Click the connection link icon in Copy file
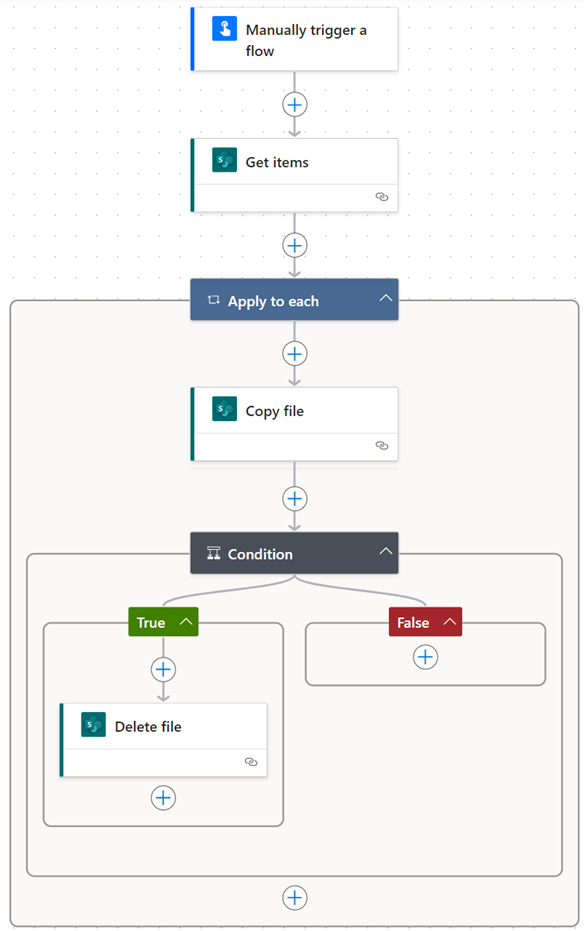Image resolution: width=586 pixels, height=931 pixels. click(382, 446)
